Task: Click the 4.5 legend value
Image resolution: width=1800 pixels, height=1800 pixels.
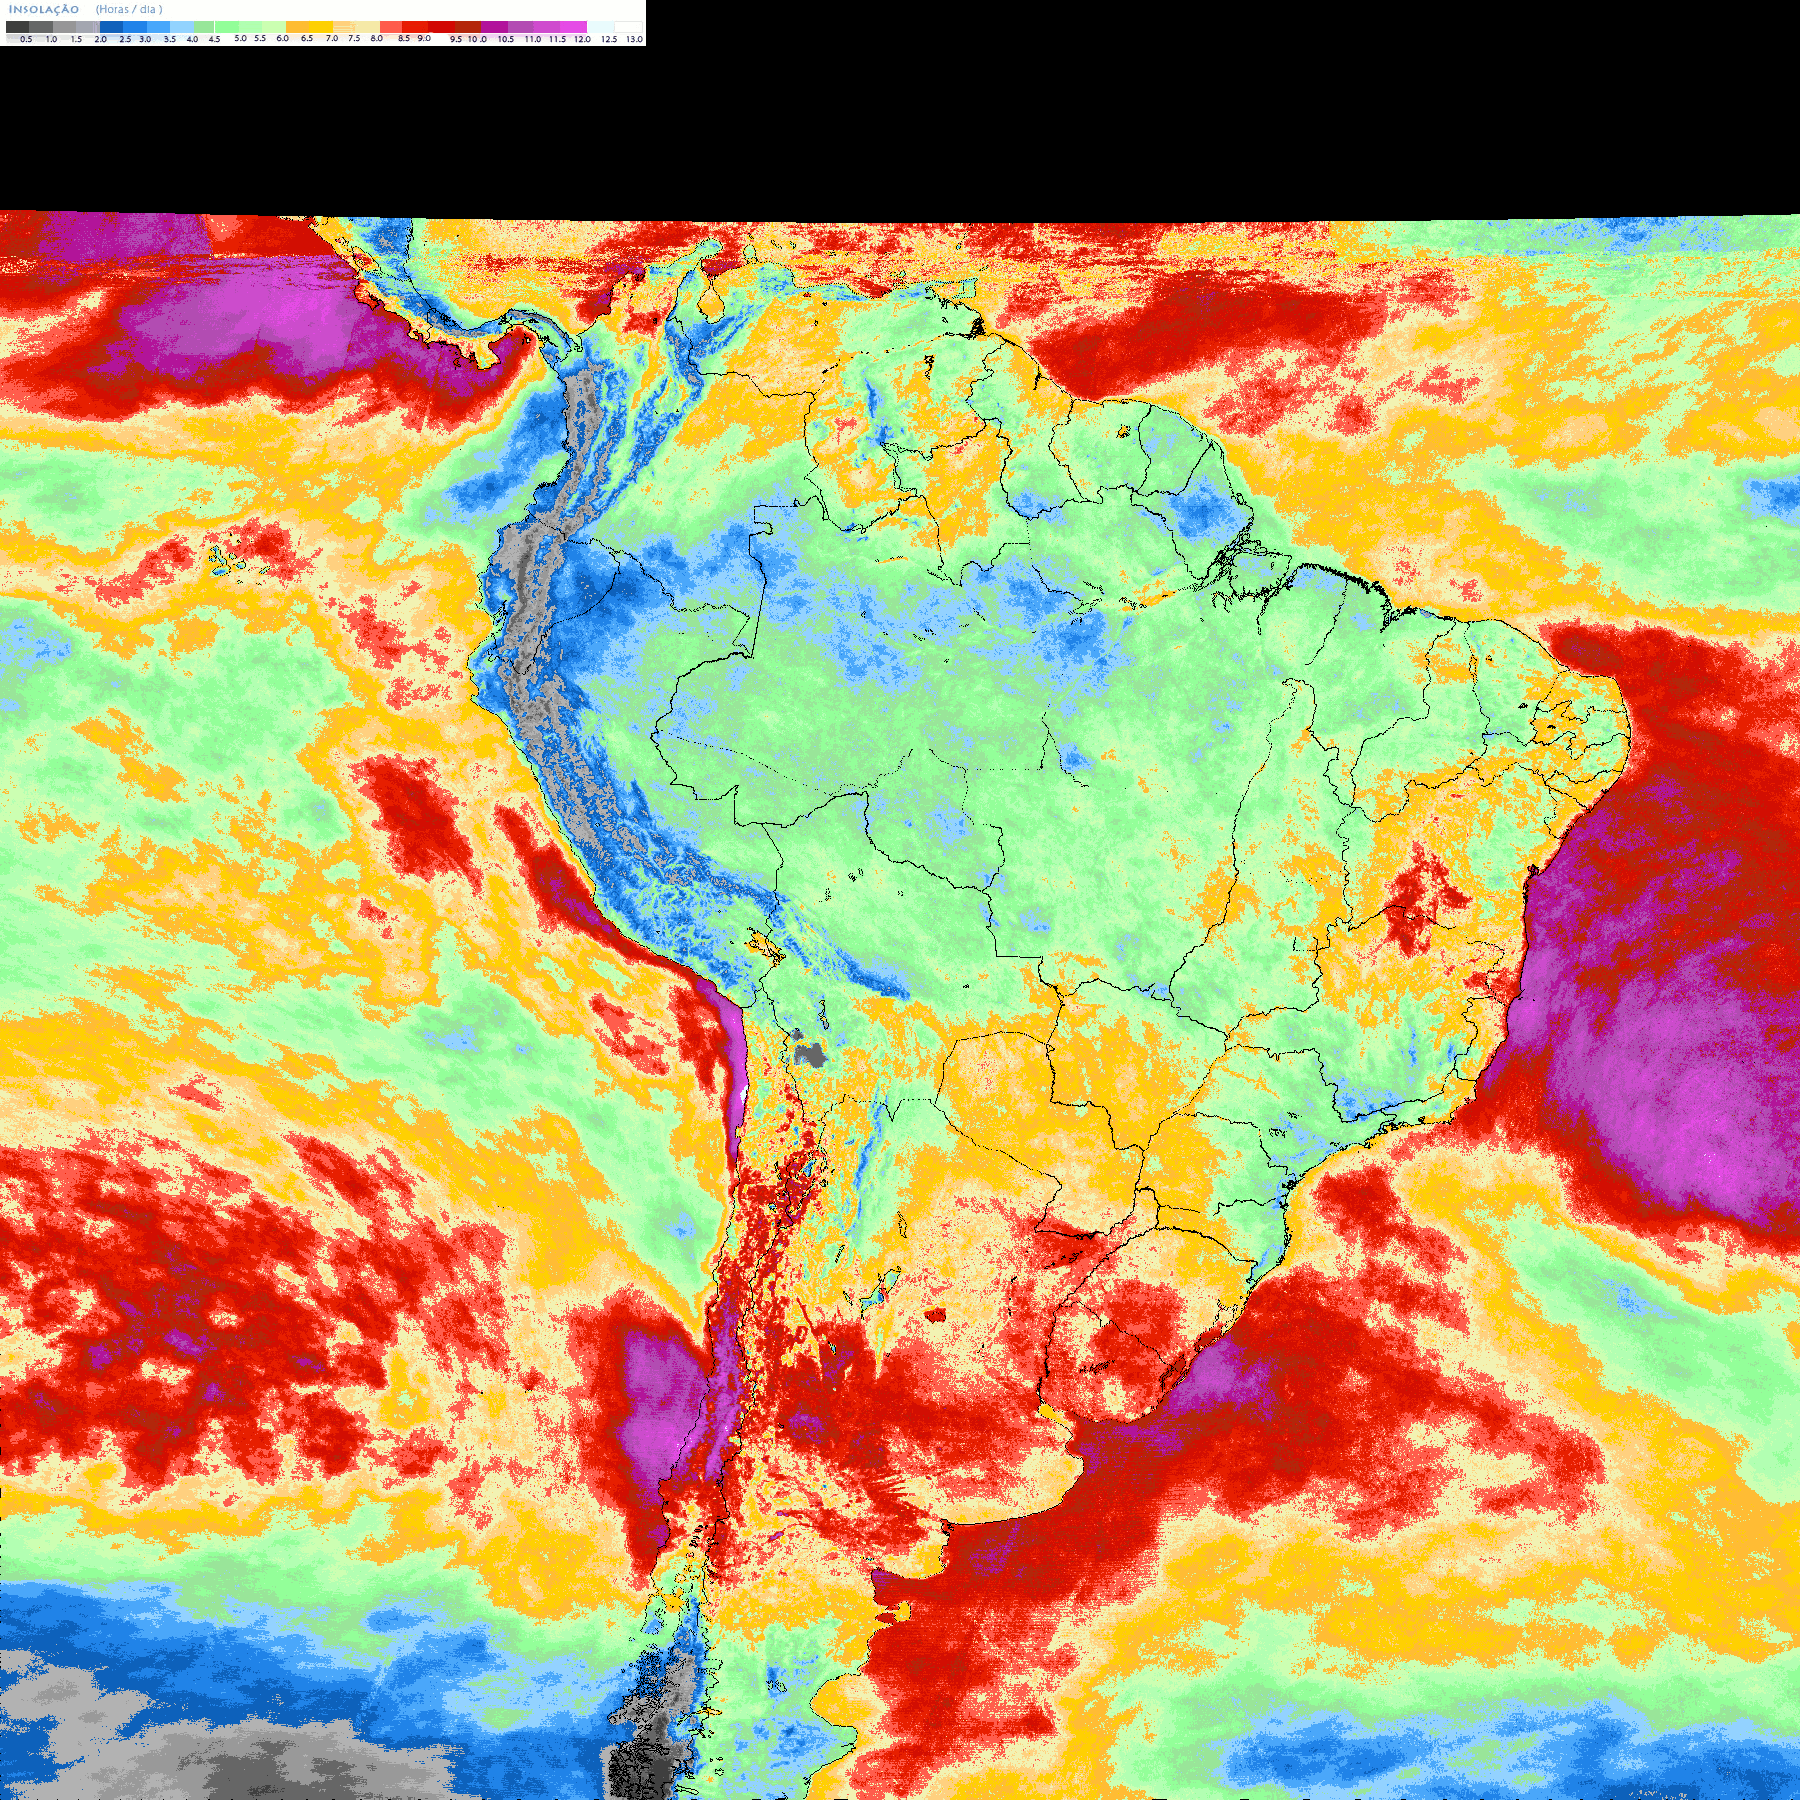Action: (x=214, y=39)
